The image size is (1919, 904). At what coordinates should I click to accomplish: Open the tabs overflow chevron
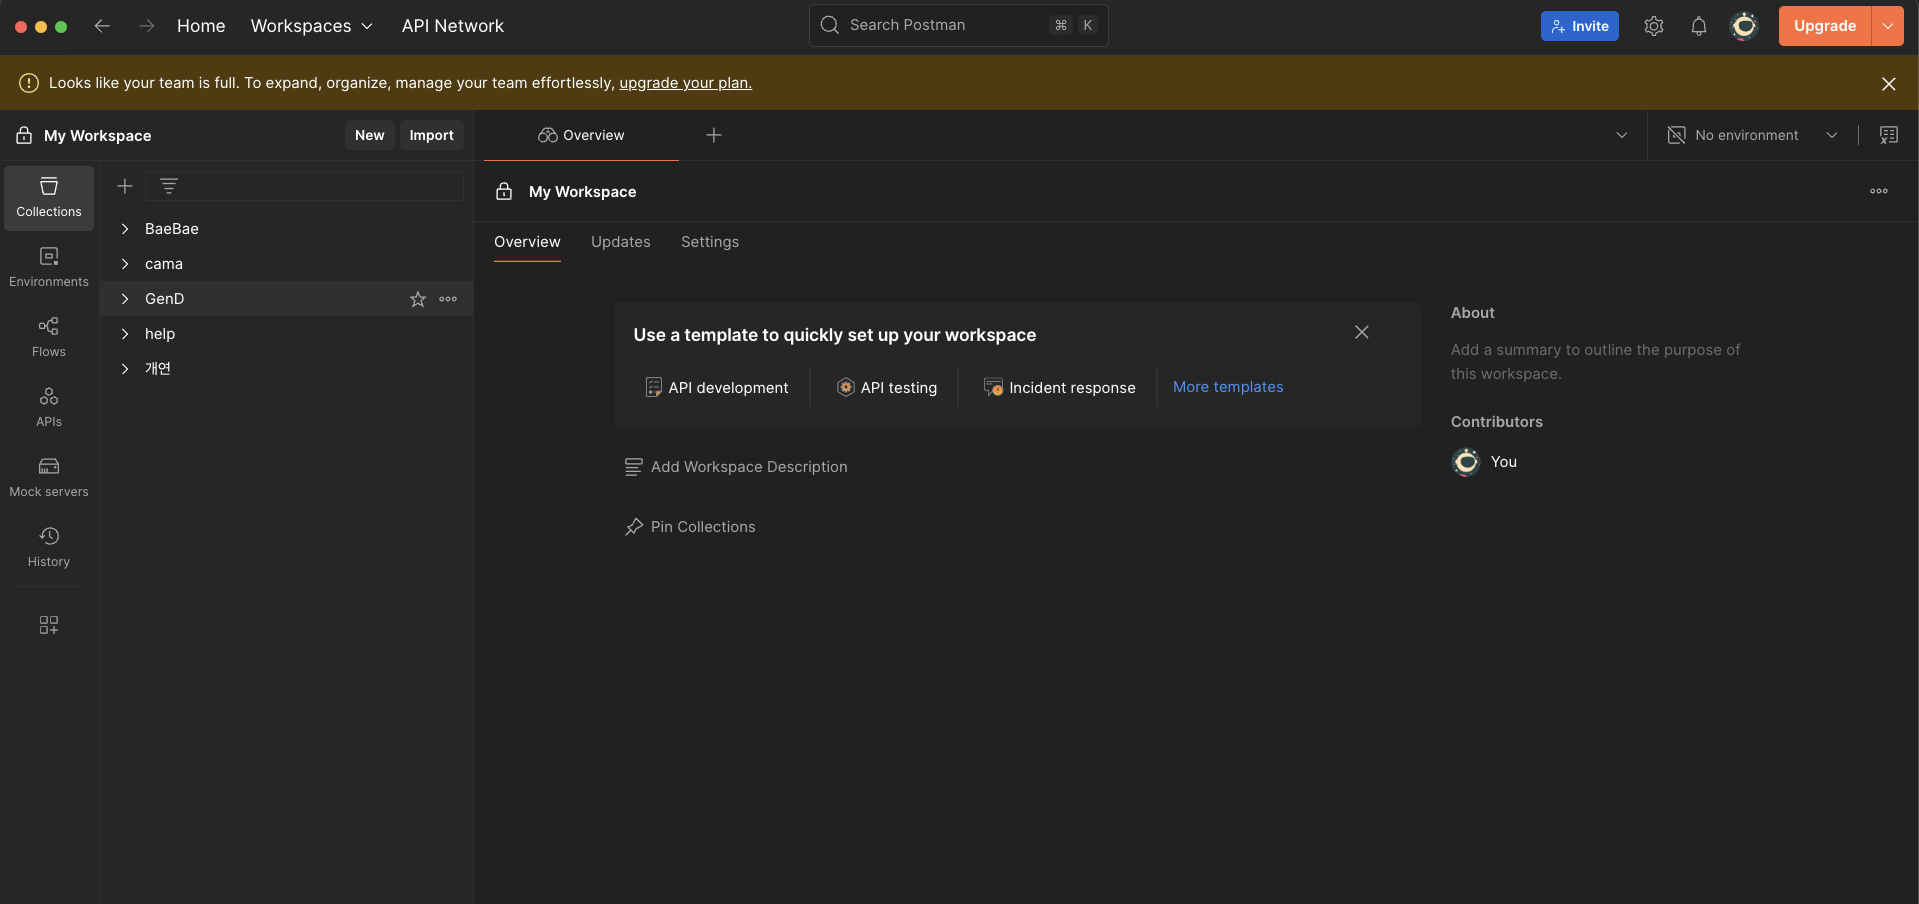(x=1622, y=135)
